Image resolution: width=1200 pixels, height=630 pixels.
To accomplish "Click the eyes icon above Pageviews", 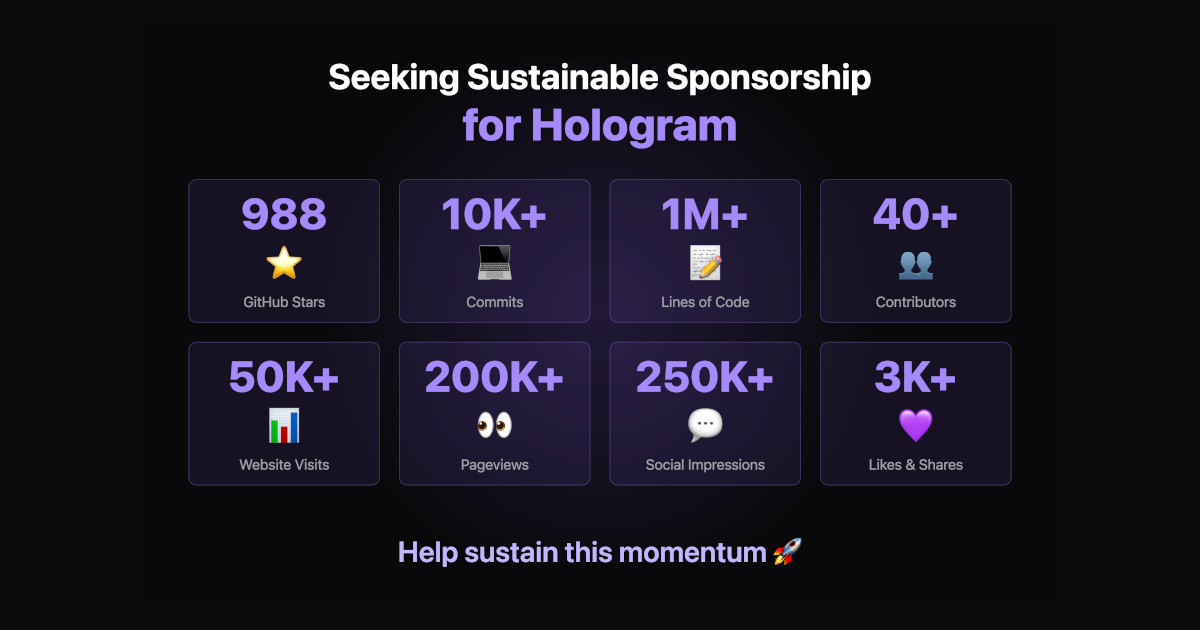I will (495, 426).
